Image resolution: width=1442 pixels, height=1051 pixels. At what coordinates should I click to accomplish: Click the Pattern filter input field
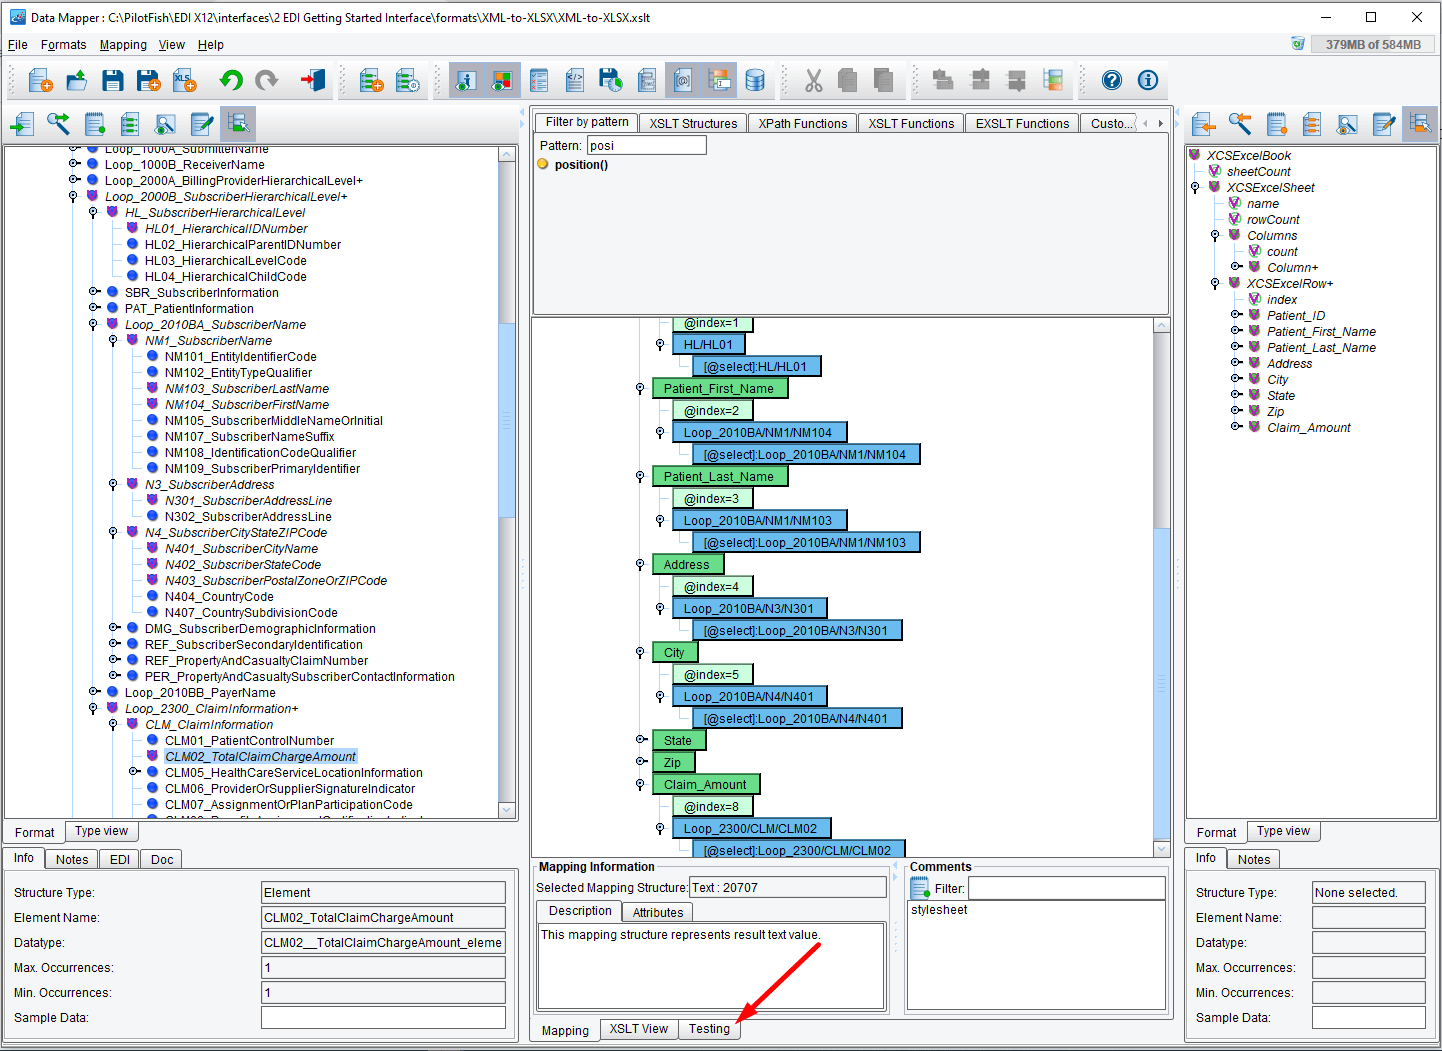(x=646, y=146)
